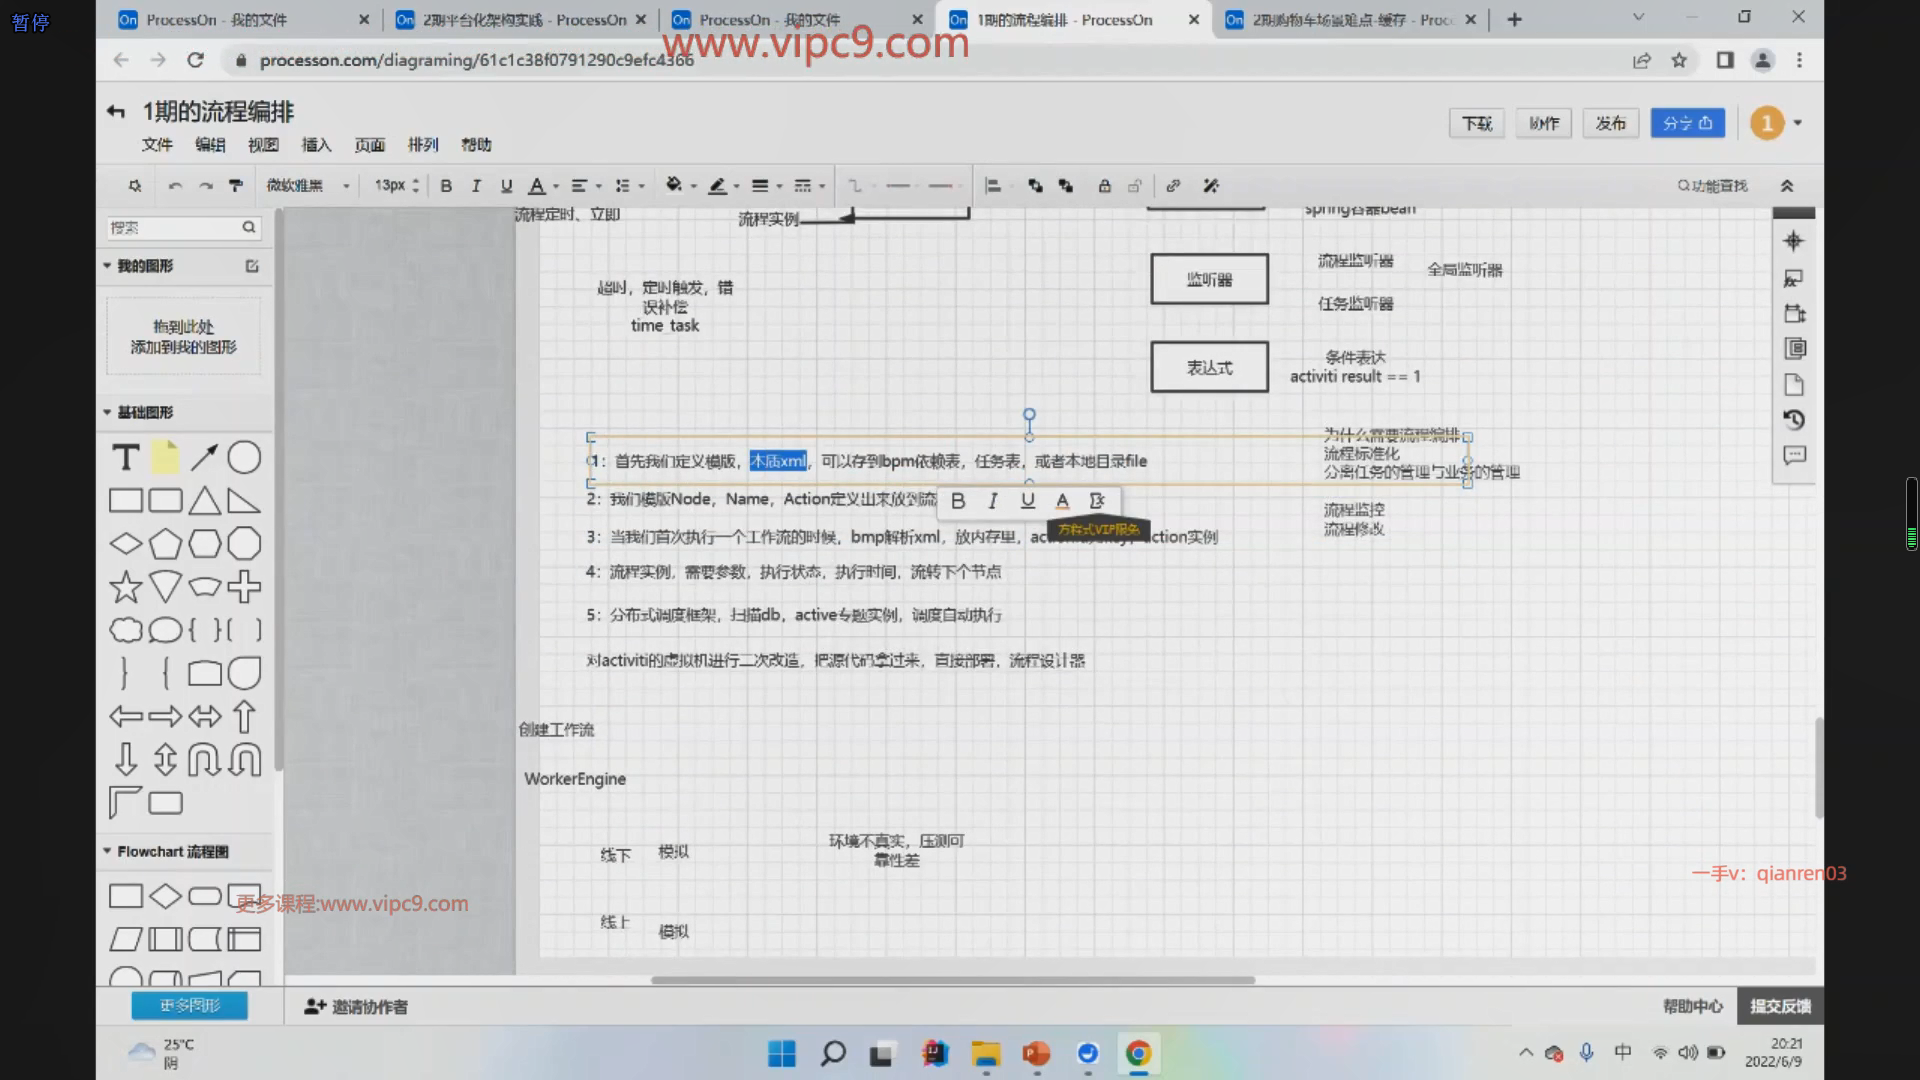Click the undo arrow in toolbar
The image size is (1920, 1080).
(x=175, y=186)
